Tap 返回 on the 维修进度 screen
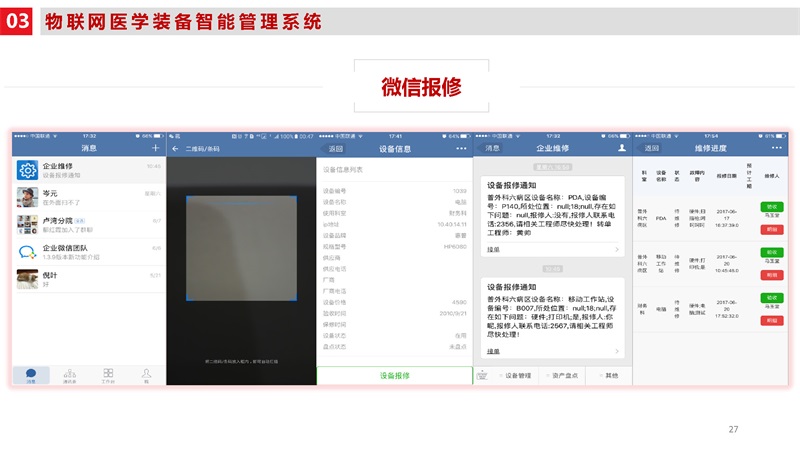The height and width of the screenshot is (450, 800). (651, 148)
